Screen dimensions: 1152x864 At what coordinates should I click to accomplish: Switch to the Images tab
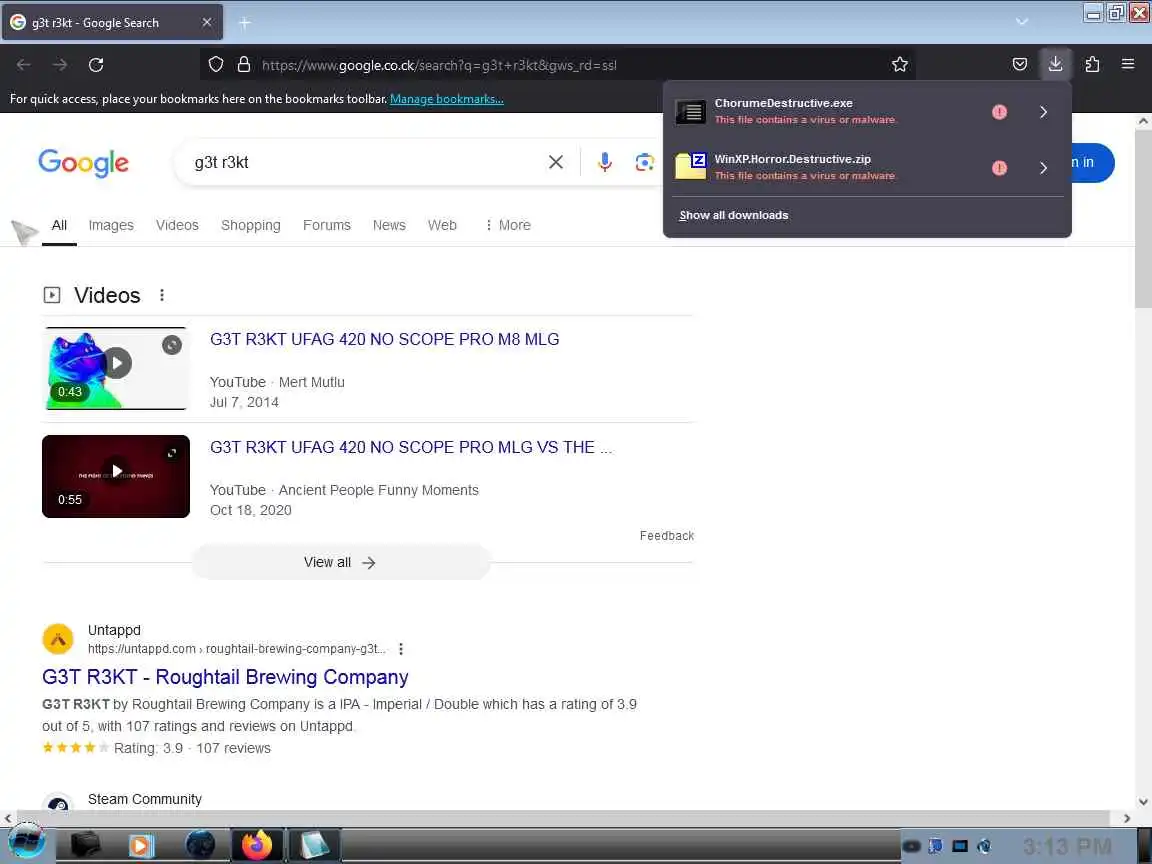111,225
